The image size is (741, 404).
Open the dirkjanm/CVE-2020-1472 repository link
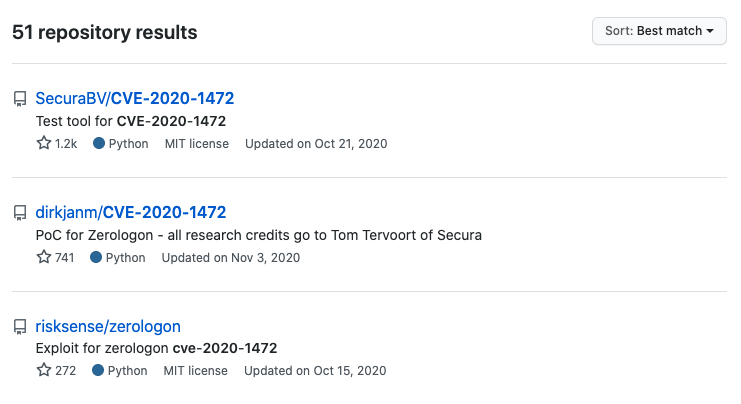coord(131,212)
